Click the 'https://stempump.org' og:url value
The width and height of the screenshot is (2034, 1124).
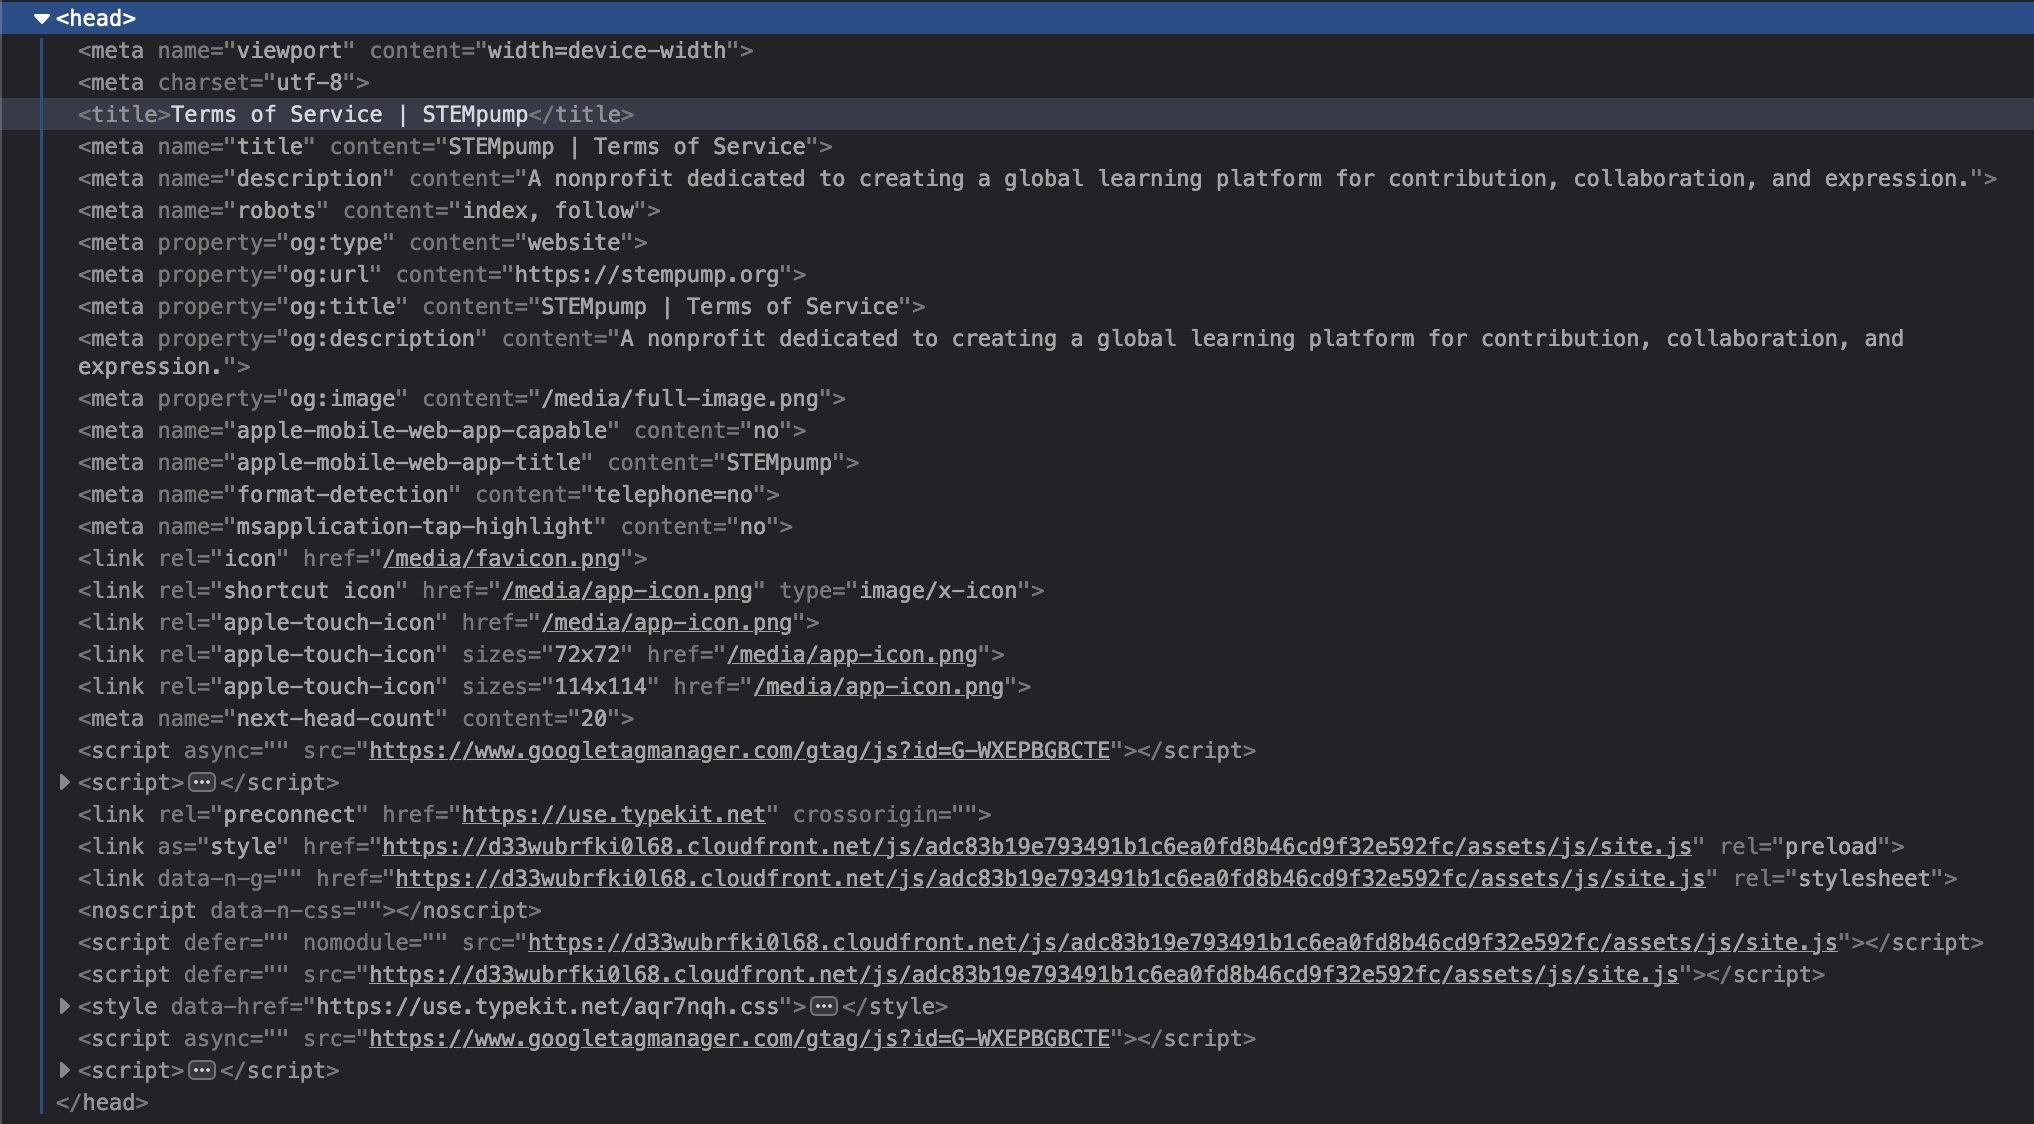tap(646, 274)
